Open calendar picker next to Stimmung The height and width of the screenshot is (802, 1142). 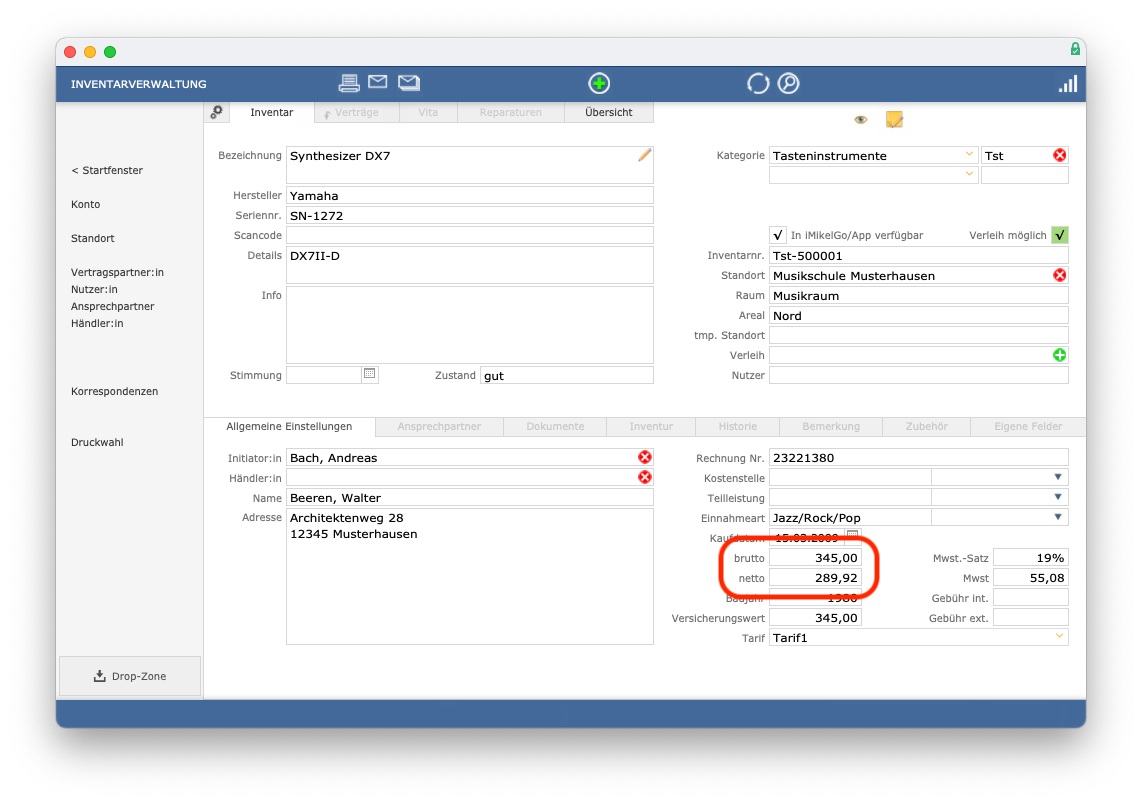(x=370, y=374)
